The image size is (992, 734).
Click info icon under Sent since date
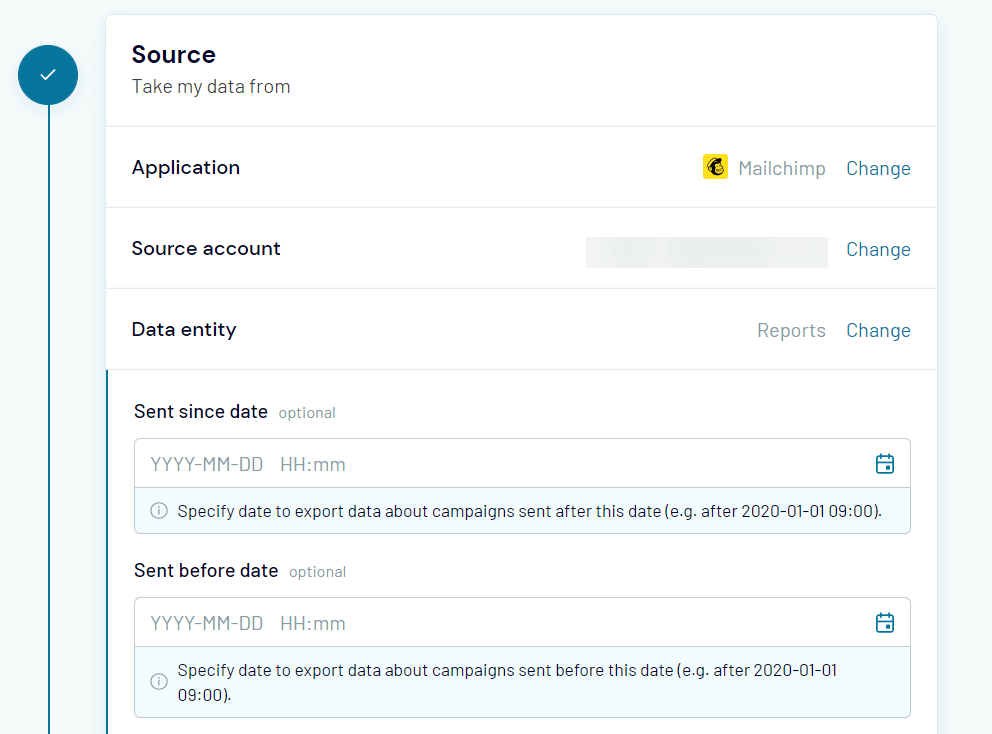coord(159,511)
